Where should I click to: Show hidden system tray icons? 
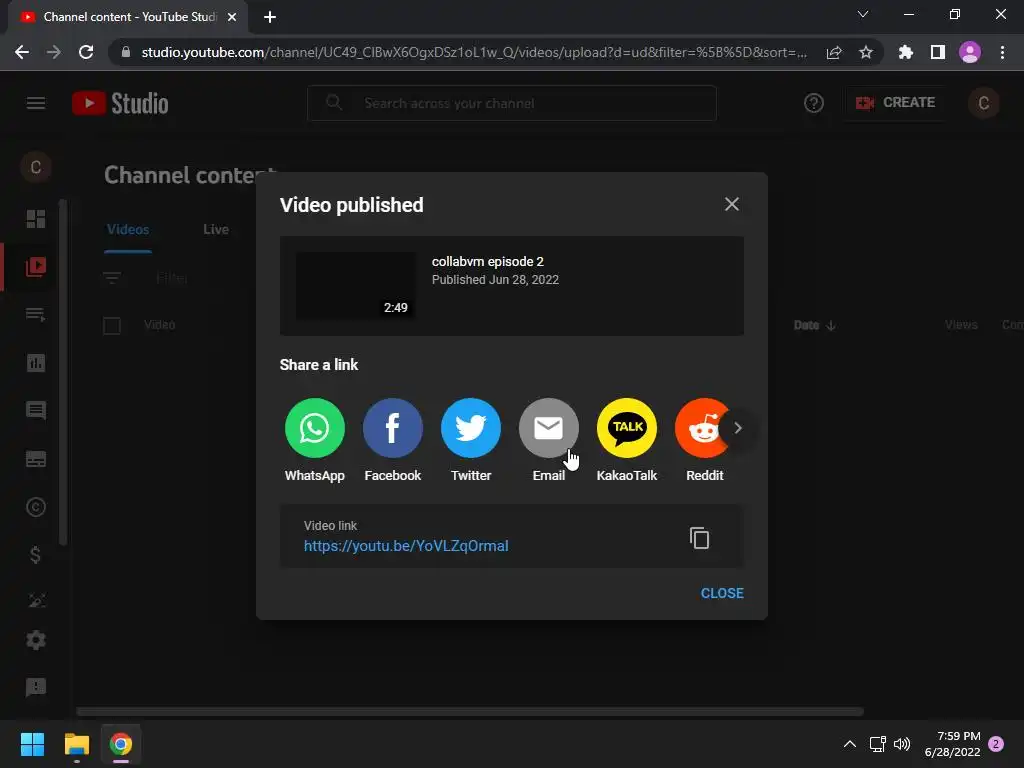850,744
